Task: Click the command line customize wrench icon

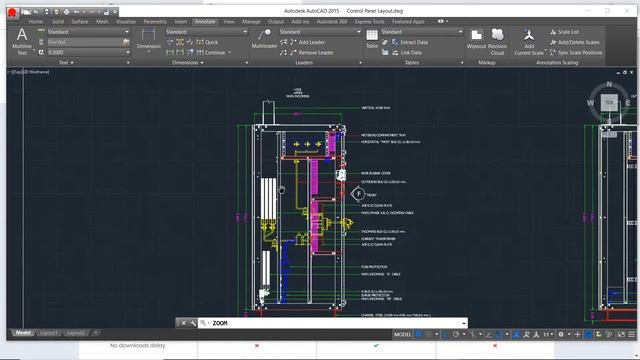Action: coord(193,323)
